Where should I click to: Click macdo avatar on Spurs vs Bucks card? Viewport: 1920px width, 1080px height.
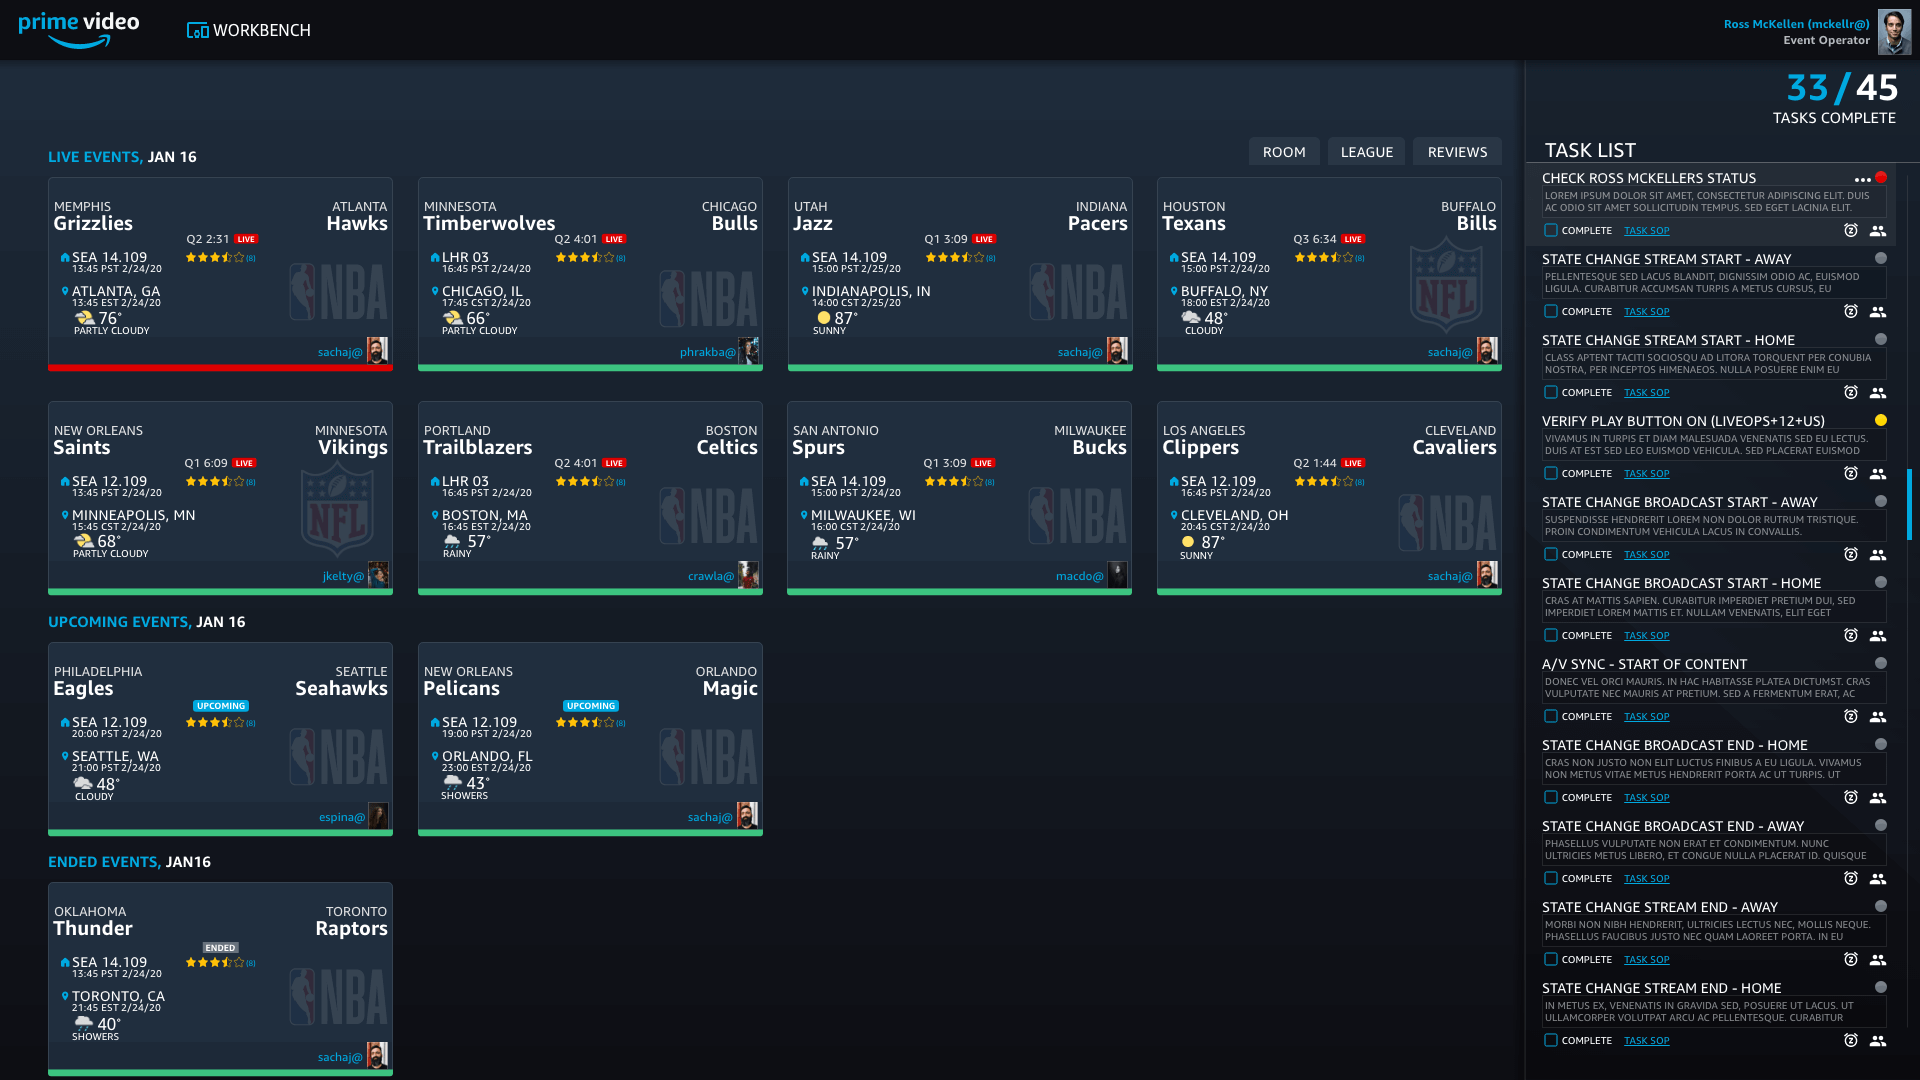[1118, 575]
